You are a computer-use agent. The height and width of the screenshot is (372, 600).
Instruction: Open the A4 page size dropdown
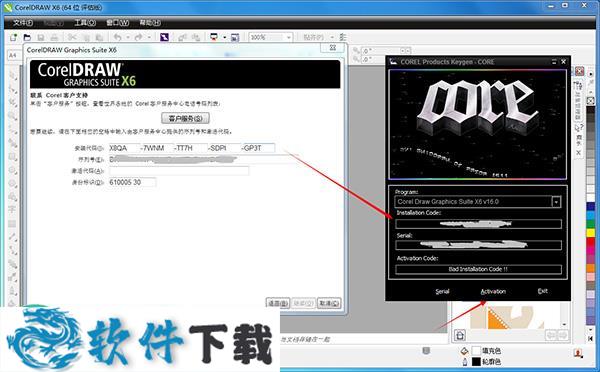click(13, 55)
